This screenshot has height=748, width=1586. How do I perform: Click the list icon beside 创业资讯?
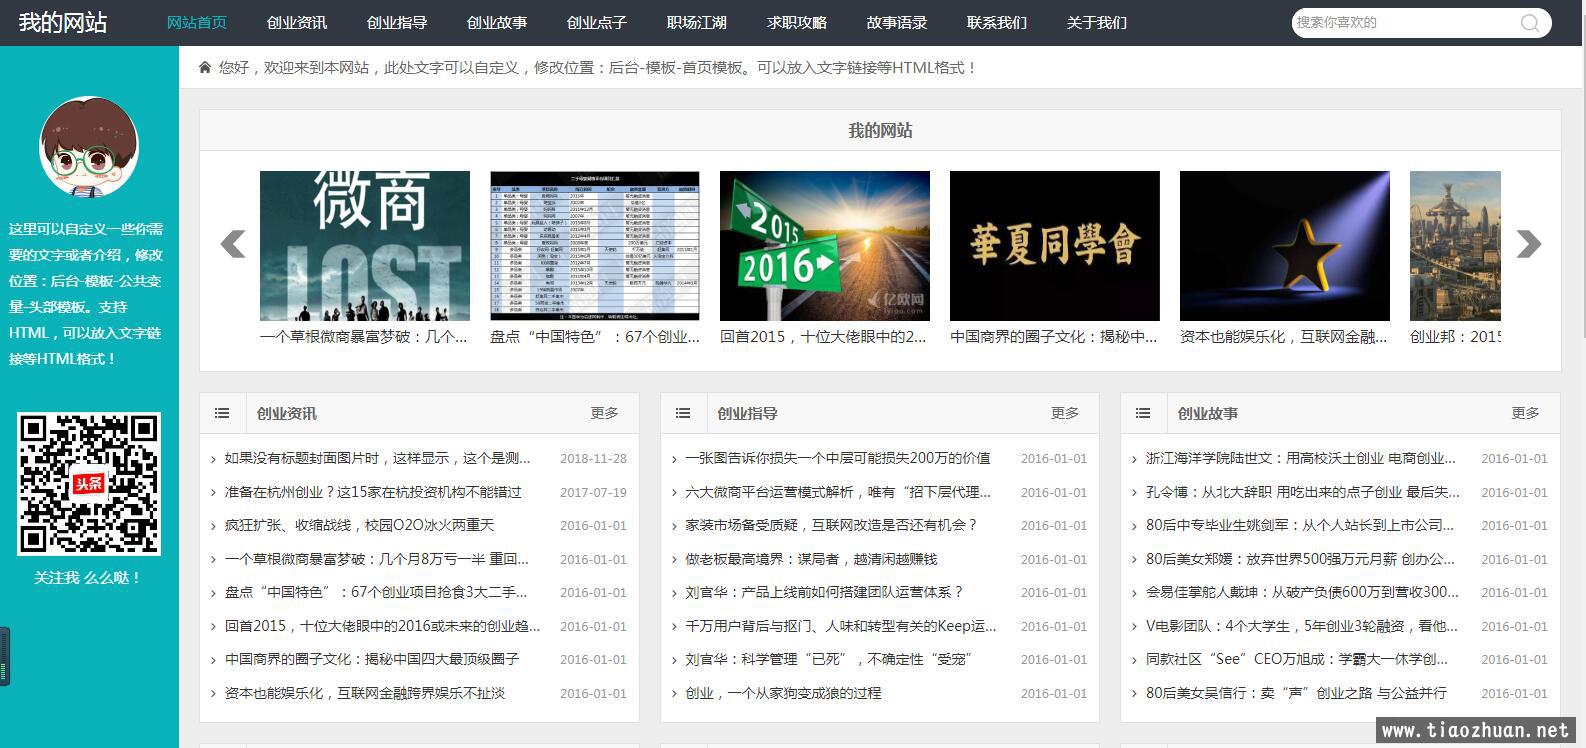click(x=222, y=413)
